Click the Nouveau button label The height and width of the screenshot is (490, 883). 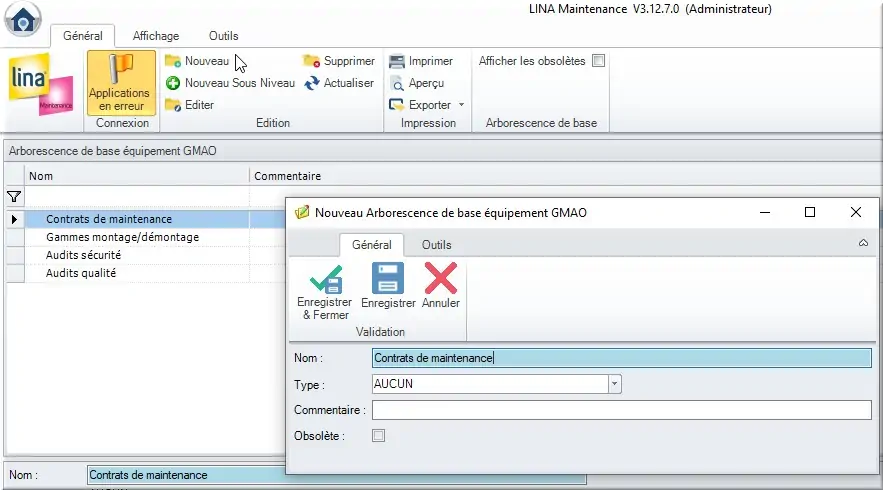coord(207,61)
